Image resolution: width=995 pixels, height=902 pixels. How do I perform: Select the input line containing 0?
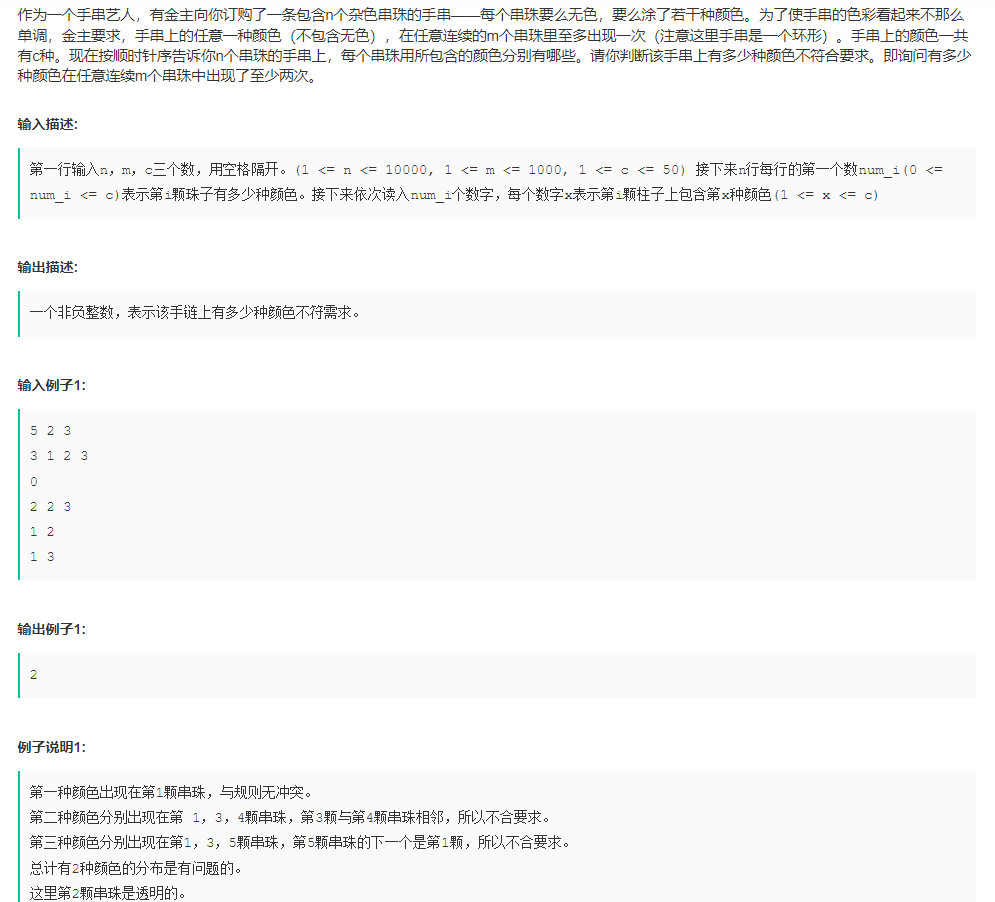pos(33,481)
